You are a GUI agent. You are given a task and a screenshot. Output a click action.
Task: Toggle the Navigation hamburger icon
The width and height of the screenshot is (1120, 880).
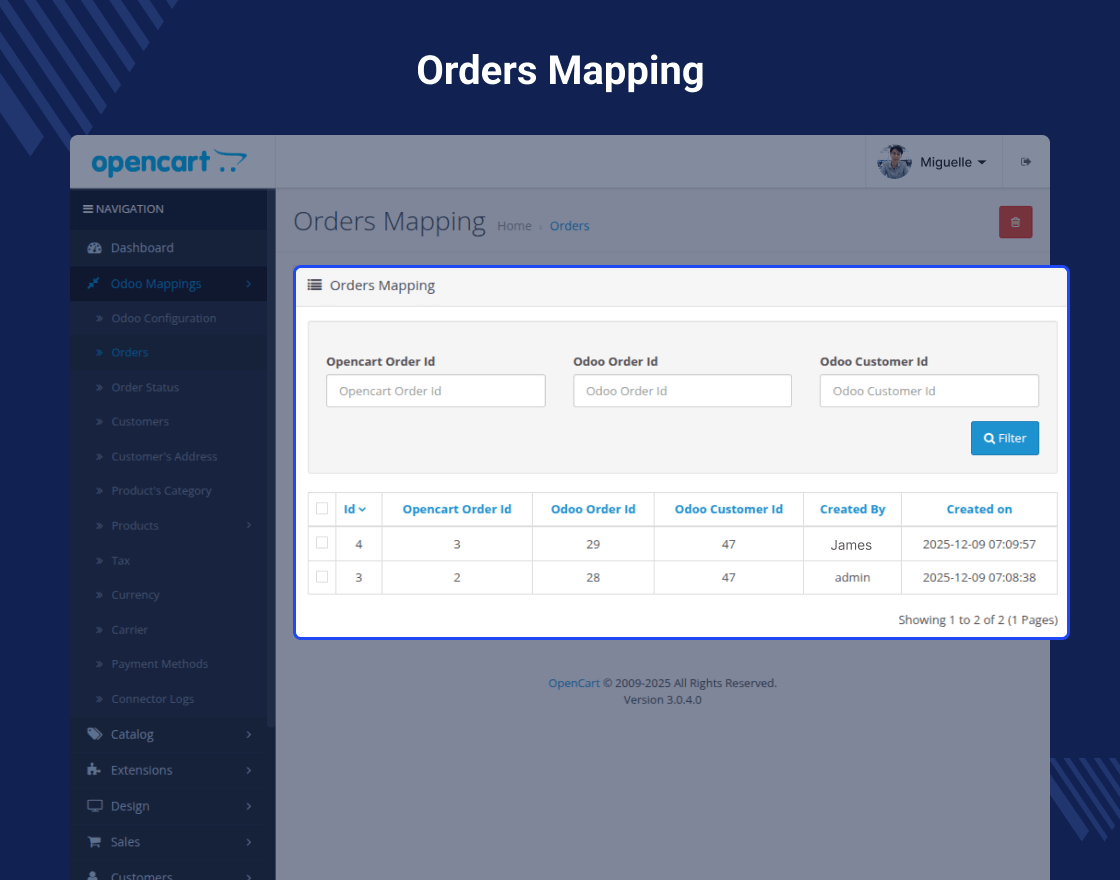pyautogui.click(x=88, y=209)
